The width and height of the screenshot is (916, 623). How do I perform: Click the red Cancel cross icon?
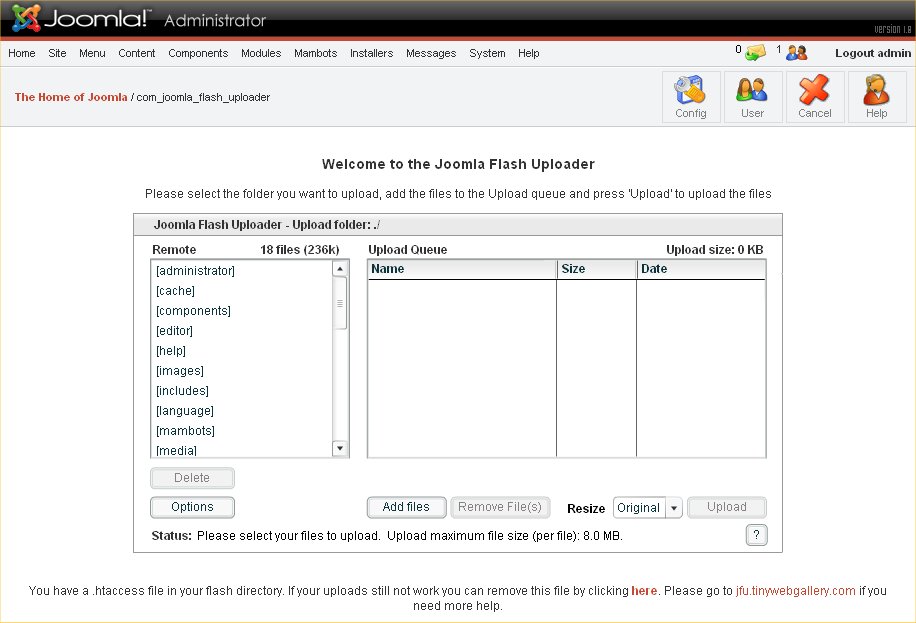point(814,97)
